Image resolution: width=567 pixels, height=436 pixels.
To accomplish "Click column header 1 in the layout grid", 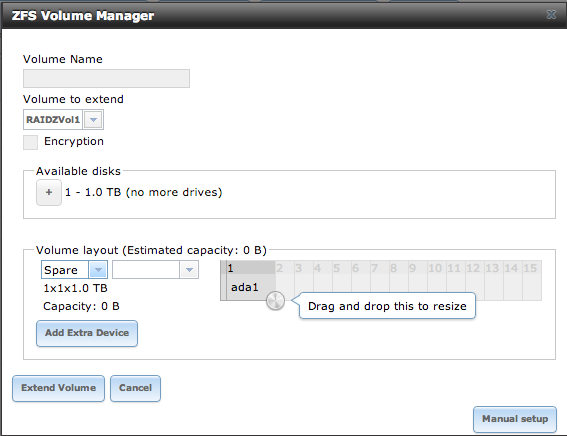I will coord(251,268).
